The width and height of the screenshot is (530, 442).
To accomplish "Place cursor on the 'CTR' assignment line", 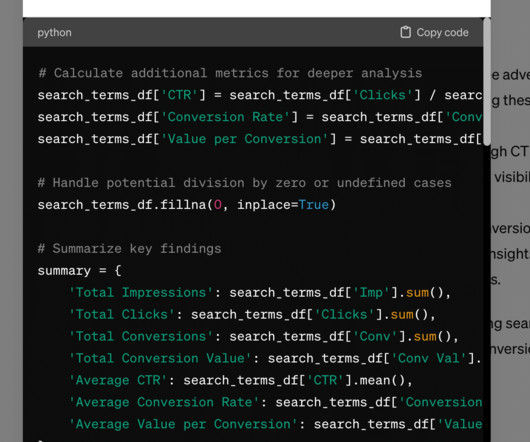I will pos(260,95).
